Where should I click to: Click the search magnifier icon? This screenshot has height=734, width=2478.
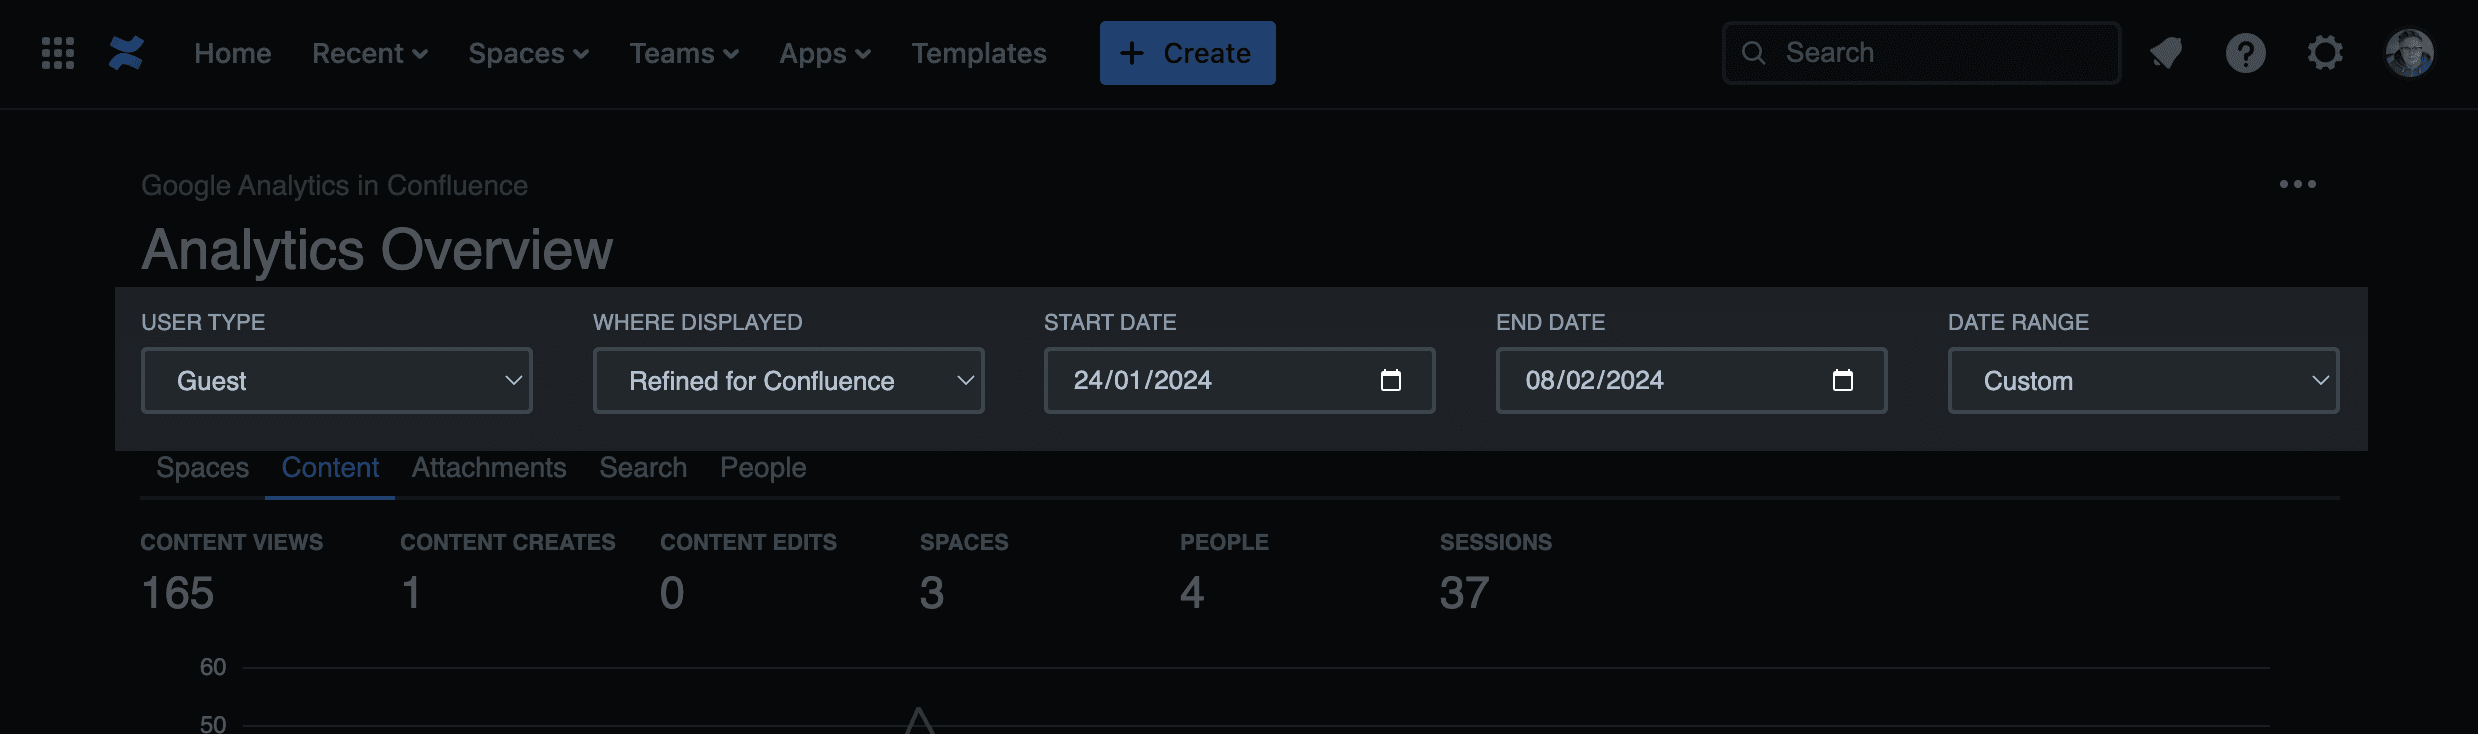coord(1753,53)
